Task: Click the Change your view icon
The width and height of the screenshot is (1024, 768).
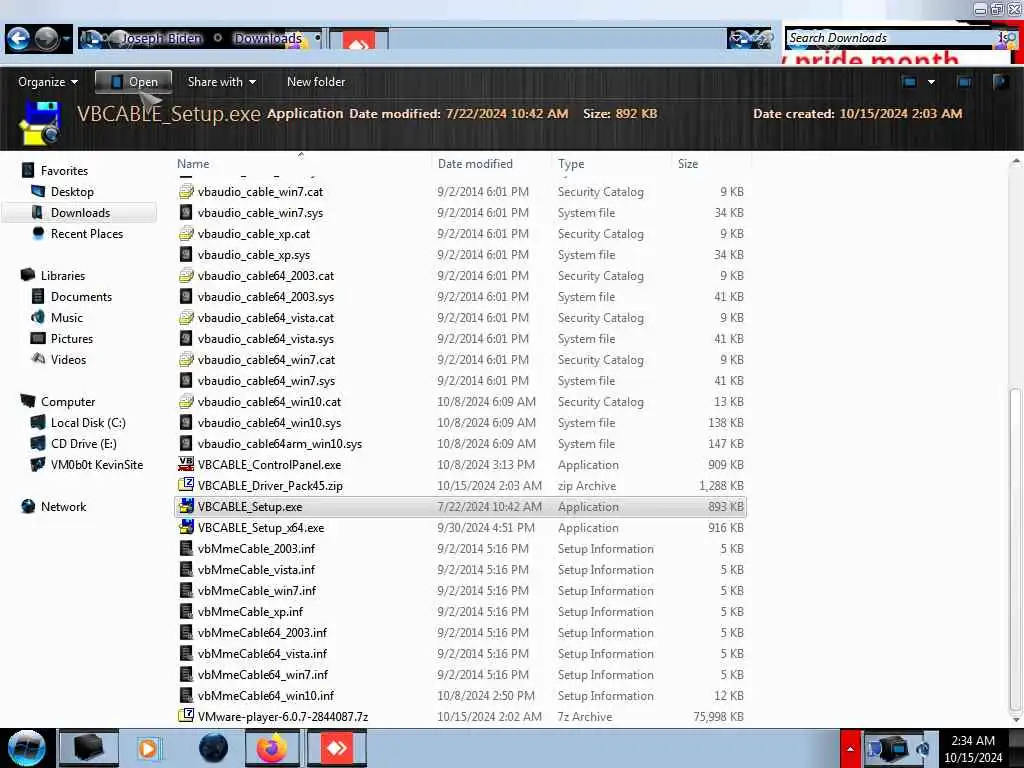Action: pos(909,82)
